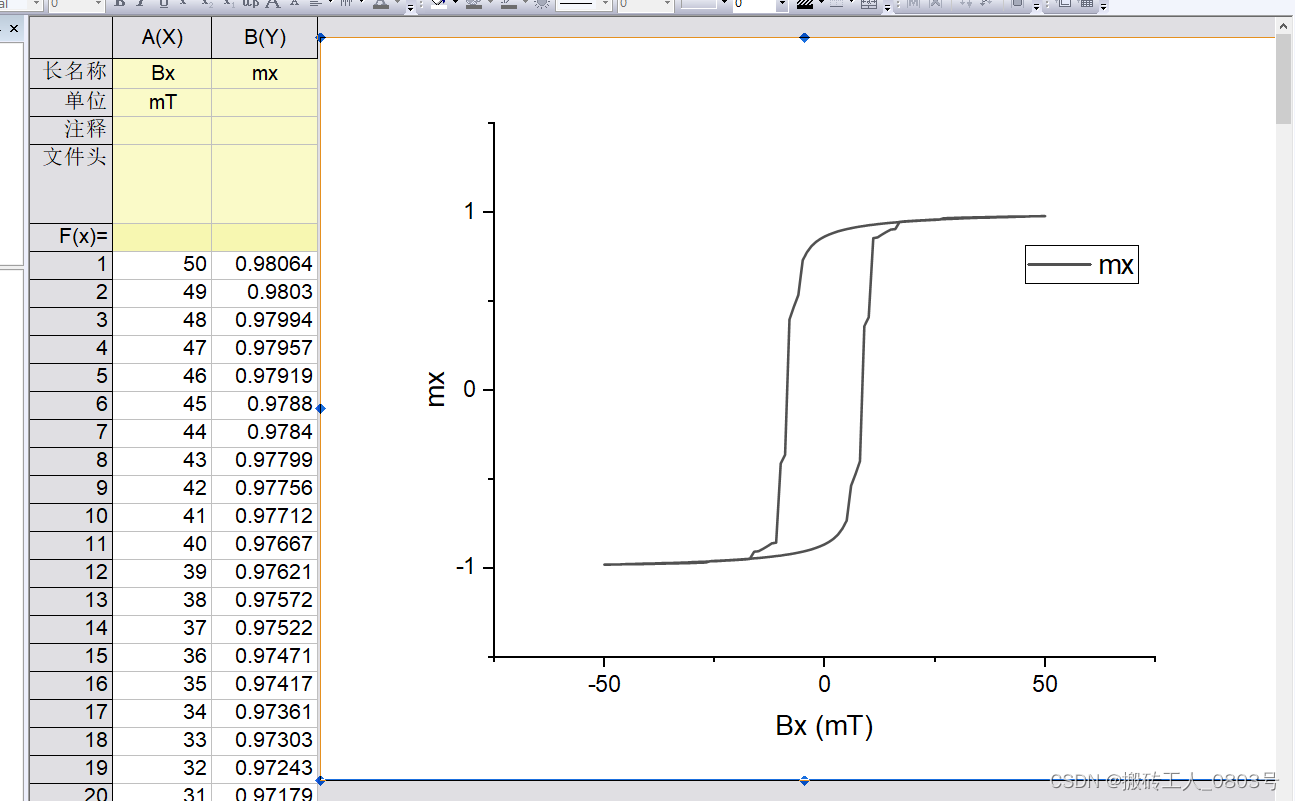Click the vertical scrollbar thumb on the right
The image size is (1295, 801).
(1285, 80)
